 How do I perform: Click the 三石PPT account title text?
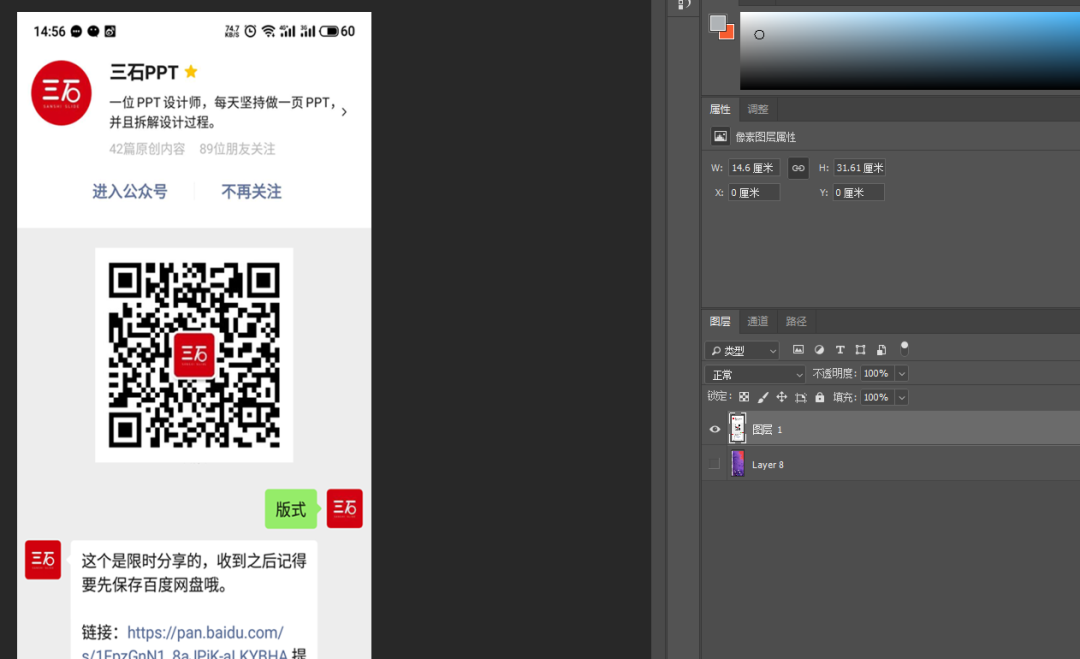tap(144, 72)
